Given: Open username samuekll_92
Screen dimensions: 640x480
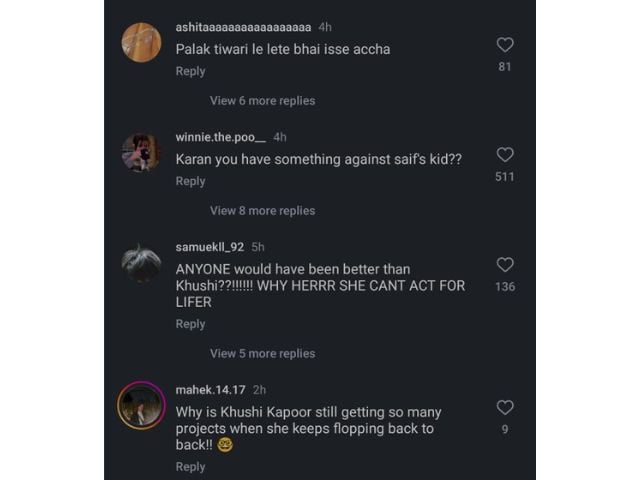Looking at the screenshot, I should click(x=210, y=247).
